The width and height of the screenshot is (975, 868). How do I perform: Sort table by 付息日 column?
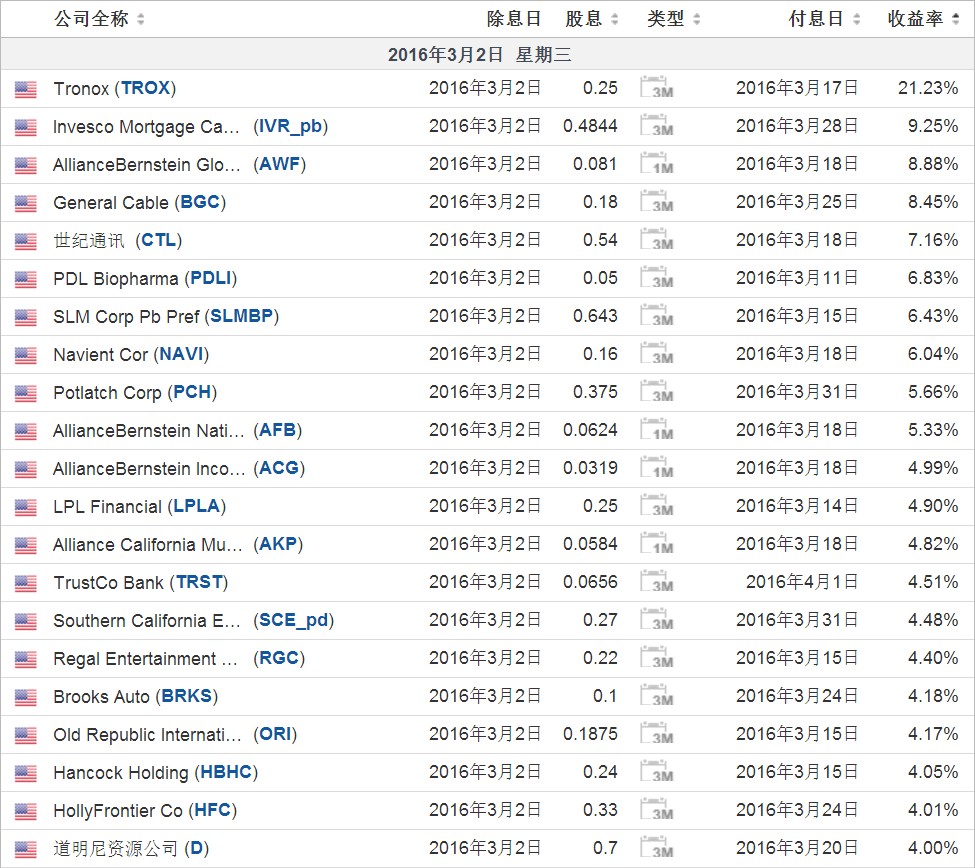pos(823,19)
